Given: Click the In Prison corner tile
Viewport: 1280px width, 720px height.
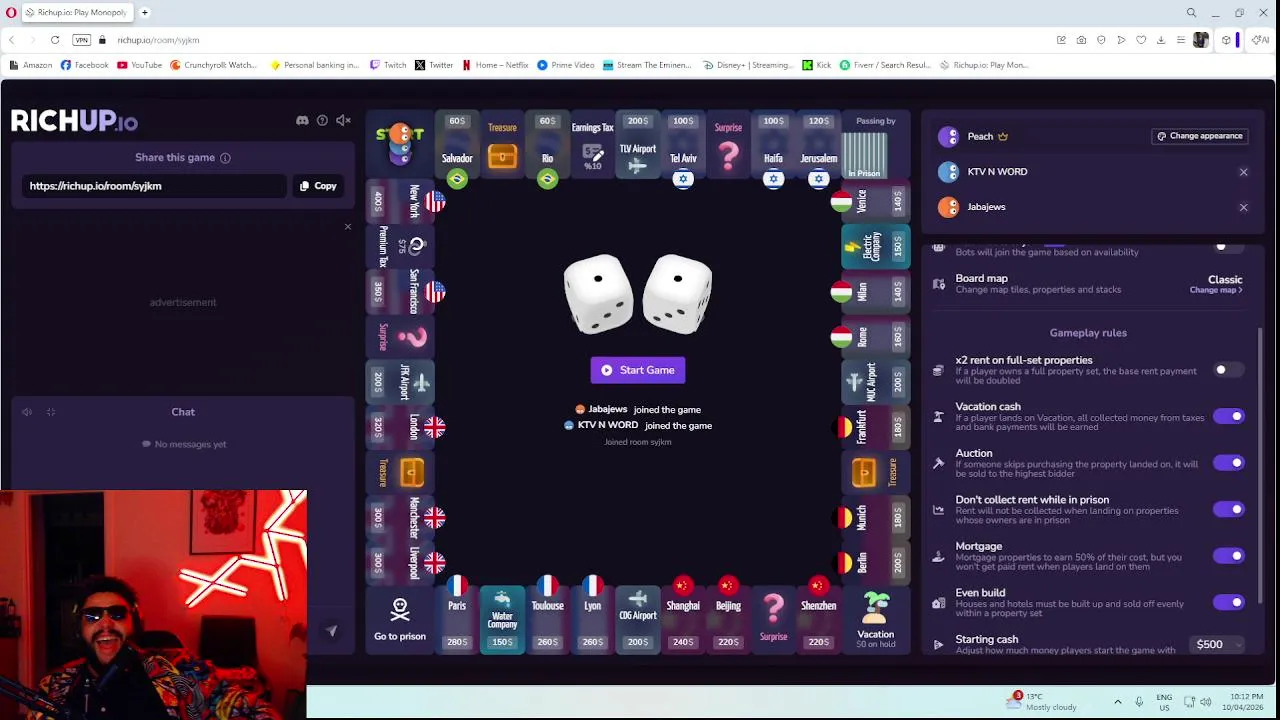Looking at the screenshot, I should point(875,146).
